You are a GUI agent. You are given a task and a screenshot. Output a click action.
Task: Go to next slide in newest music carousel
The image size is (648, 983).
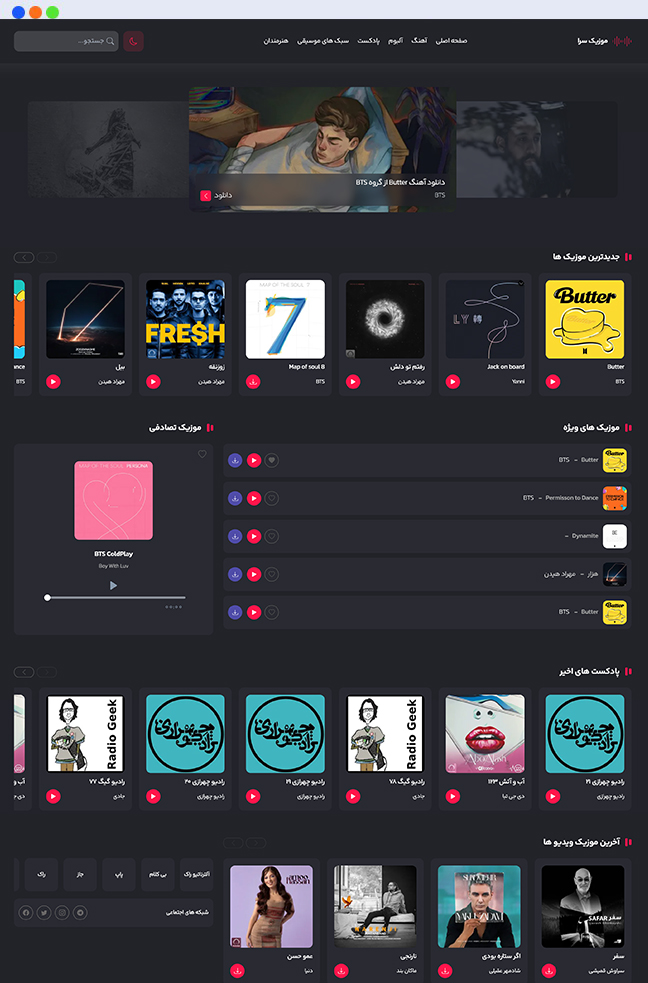(24, 257)
